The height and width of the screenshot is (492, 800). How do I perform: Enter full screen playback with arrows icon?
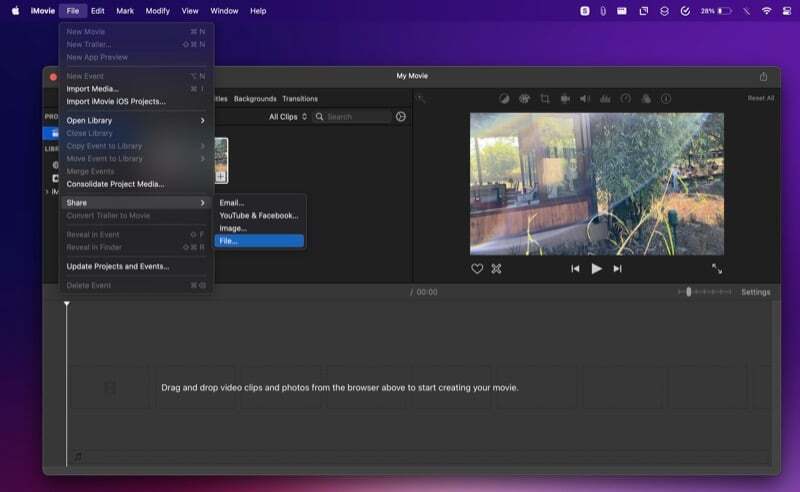[717, 268]
